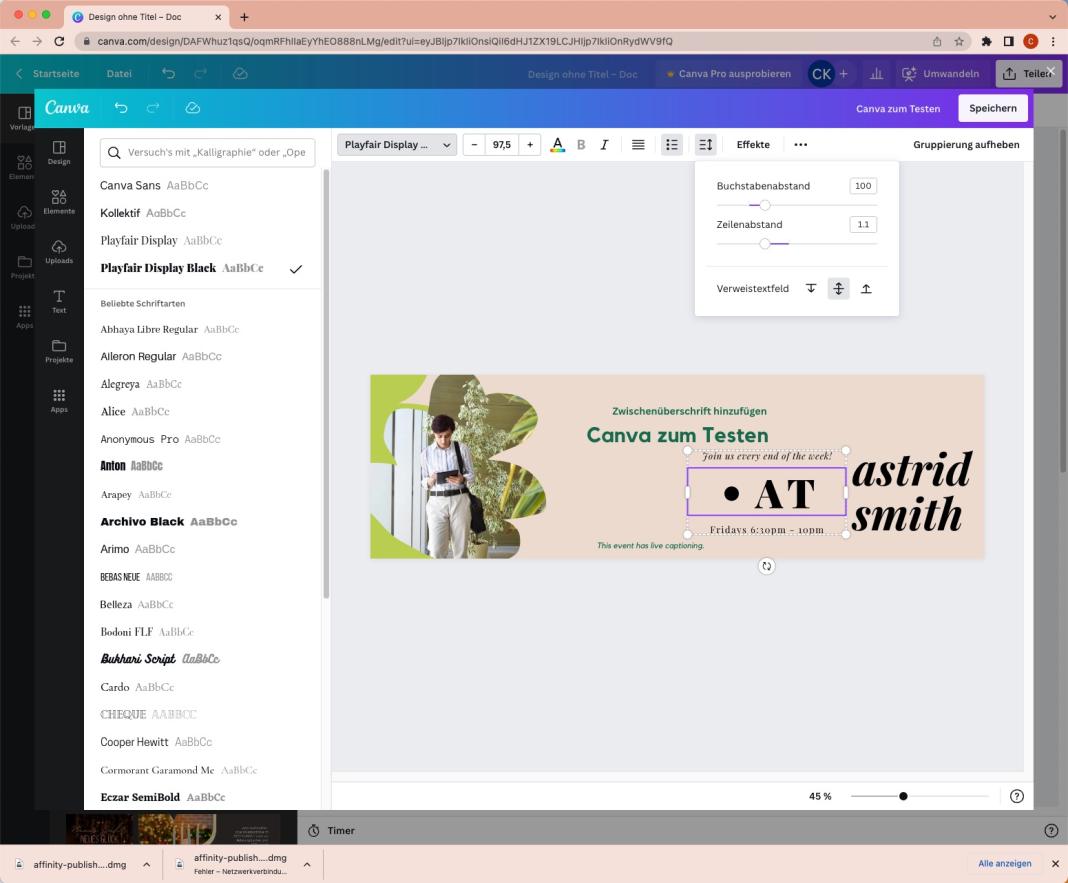
Task: Click the font search field
Action: coord(207,152)
